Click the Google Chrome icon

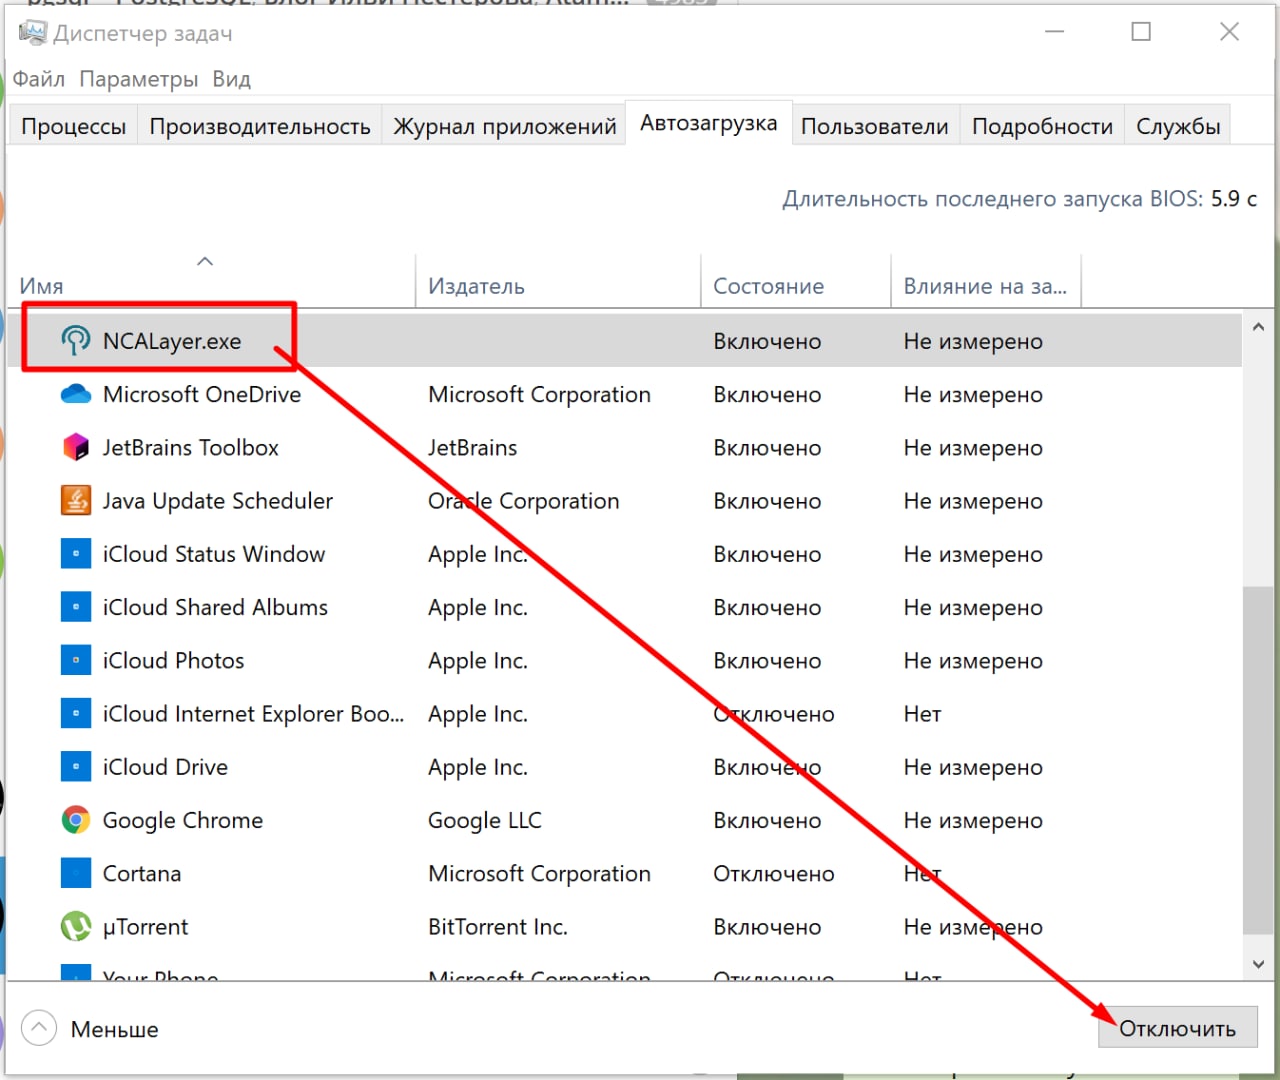[x=75, y=820]
